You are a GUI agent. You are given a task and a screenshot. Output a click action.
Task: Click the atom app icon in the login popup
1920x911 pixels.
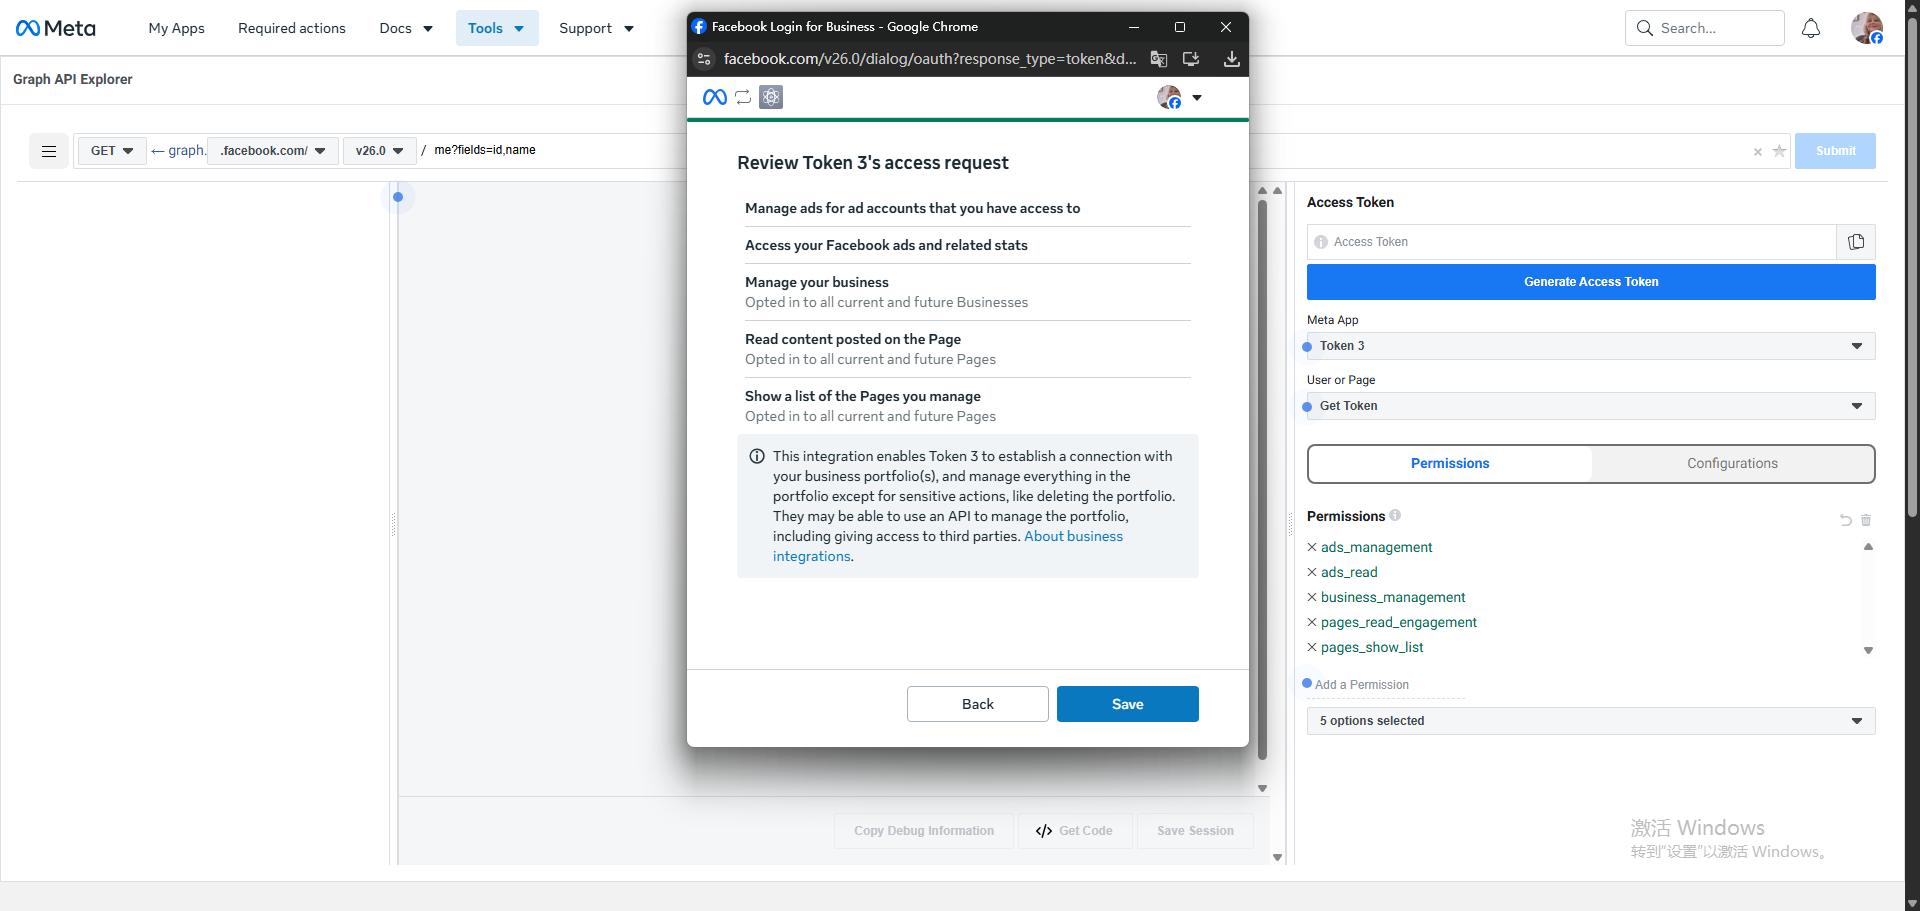pos(771,97)
